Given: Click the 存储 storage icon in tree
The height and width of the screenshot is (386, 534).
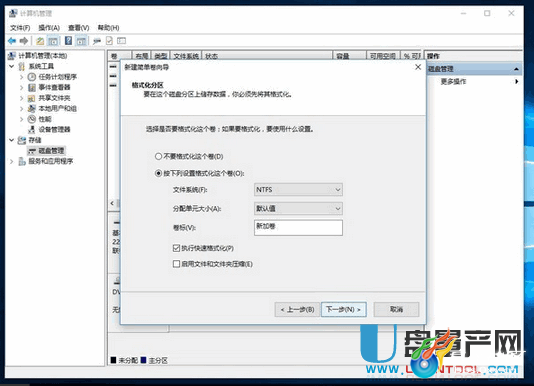Looking at the screenshot, I should click(22, 140).
